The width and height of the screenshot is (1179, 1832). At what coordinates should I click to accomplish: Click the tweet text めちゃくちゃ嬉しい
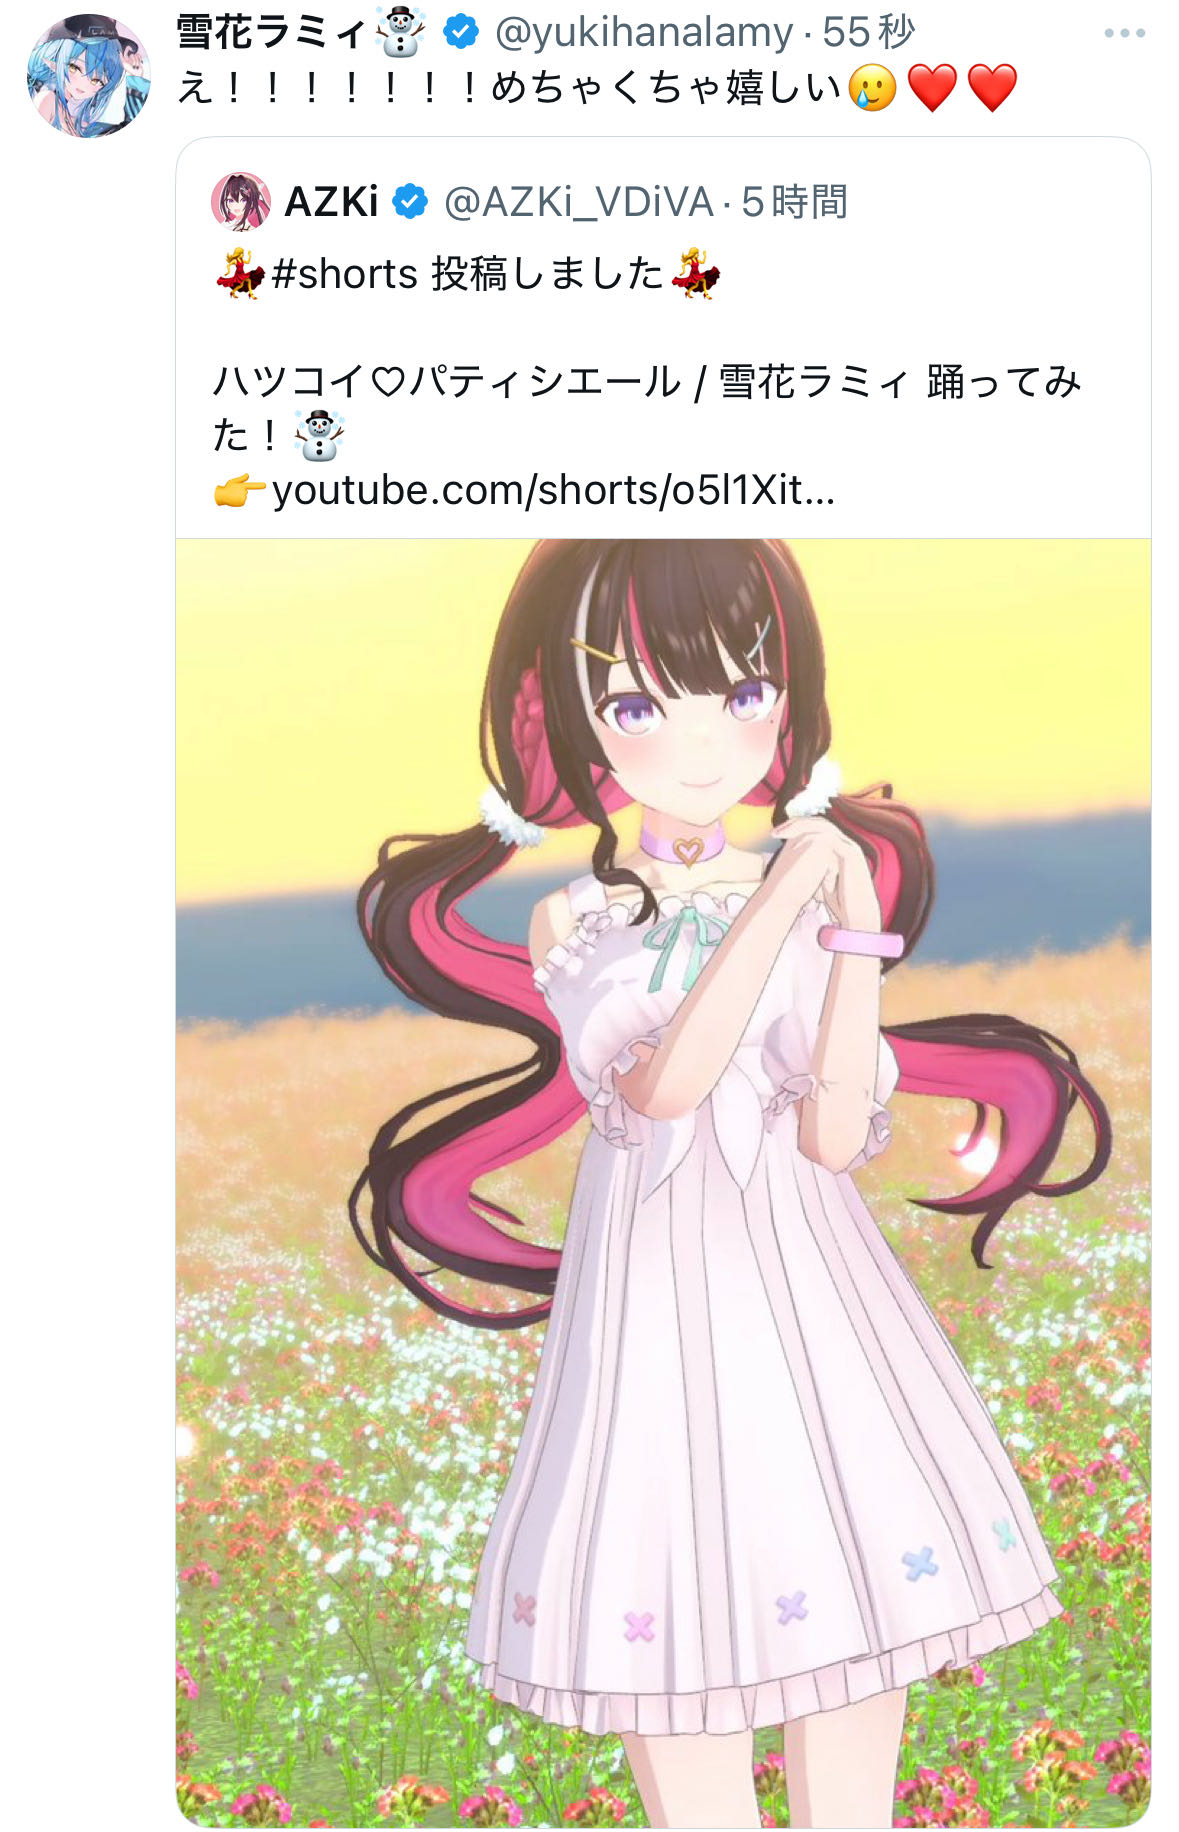(x=666, y=88)
